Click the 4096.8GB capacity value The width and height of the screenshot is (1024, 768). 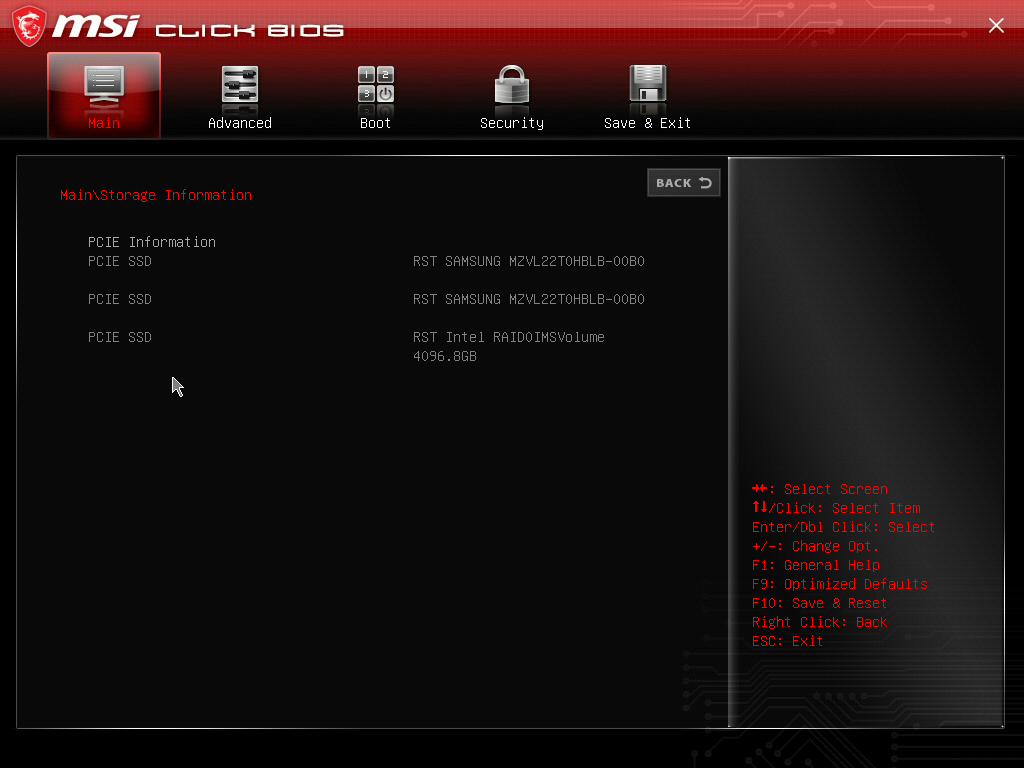[x=445, y=356]
